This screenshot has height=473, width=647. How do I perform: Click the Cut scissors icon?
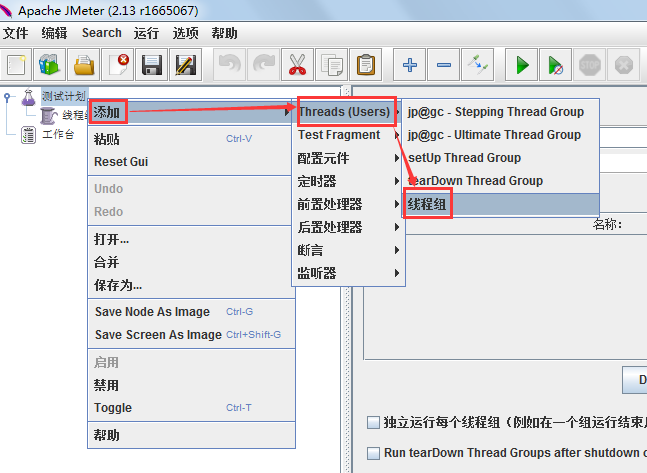tap(298, 65)
